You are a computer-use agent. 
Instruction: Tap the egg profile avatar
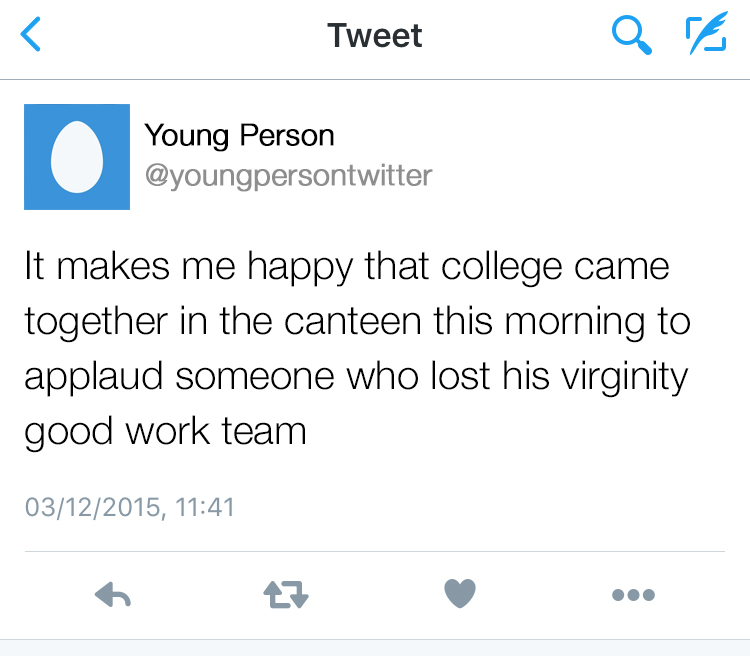77,157
